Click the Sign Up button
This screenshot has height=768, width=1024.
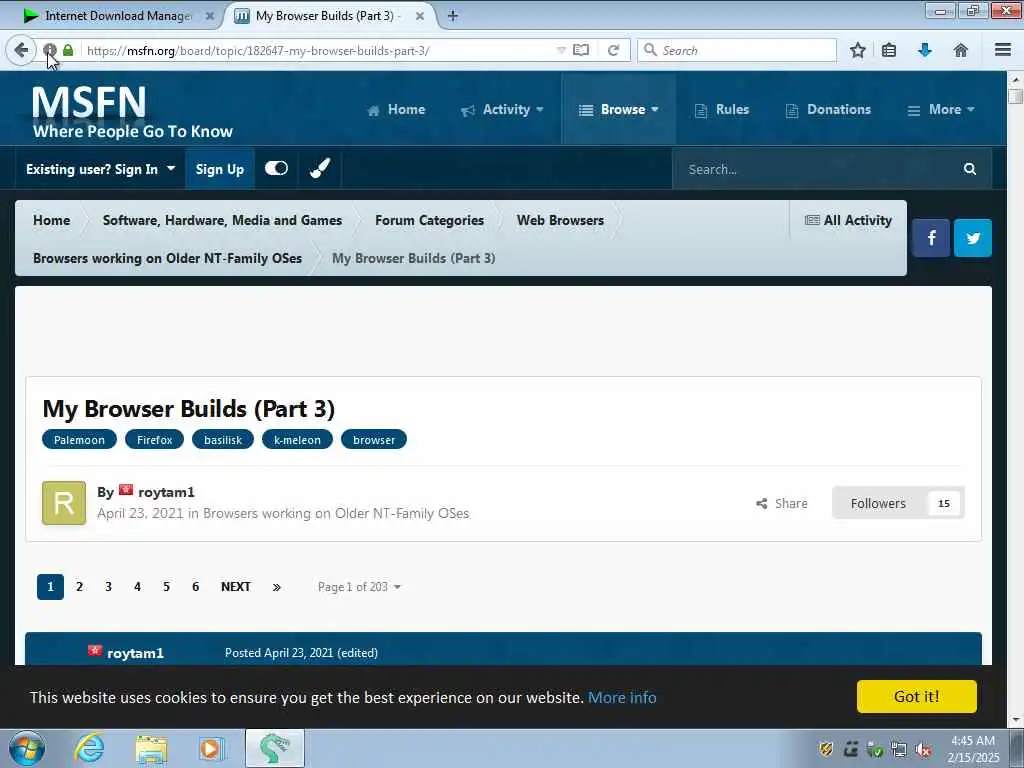tap(219, 169)
